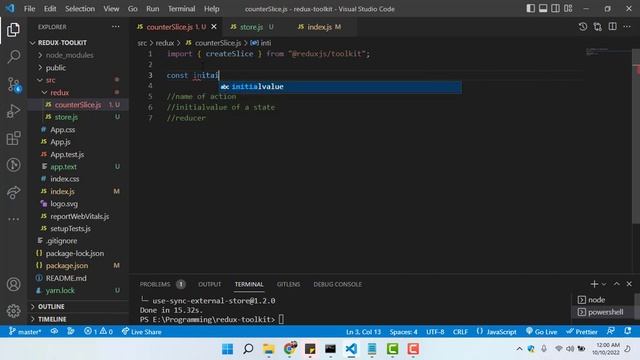This screenshot has height=360, width=640.
Task: Open the Extensions view
Action: 13,138
